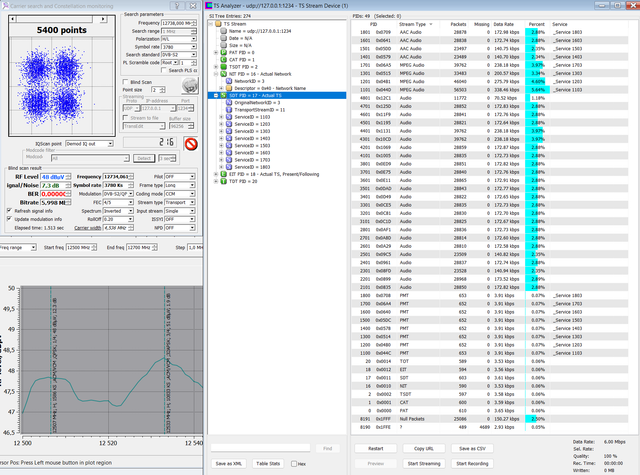Click the S icon beside ServiceID = 1603
Screen dimensions: 640x475
pos(229,153)
